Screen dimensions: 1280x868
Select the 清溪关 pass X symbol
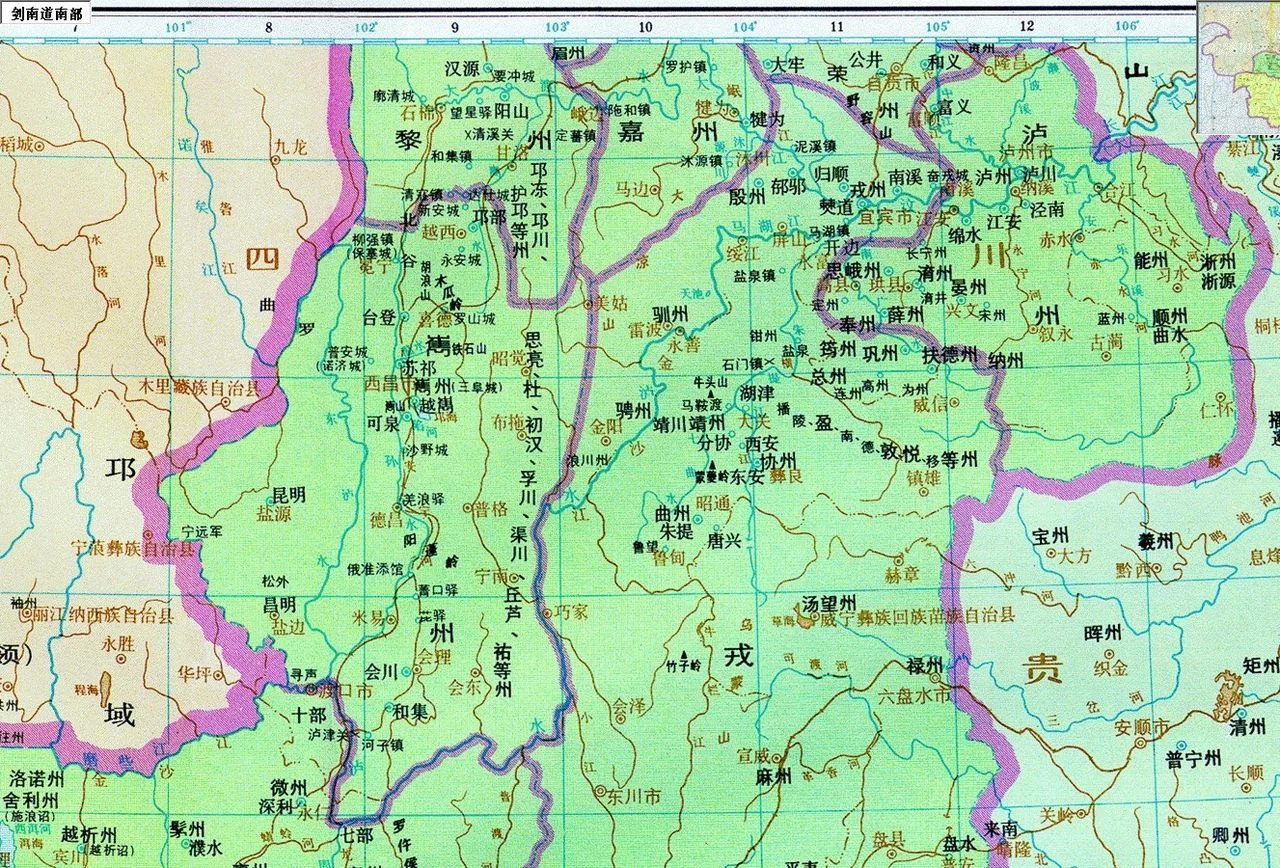(x=468, y=132)
